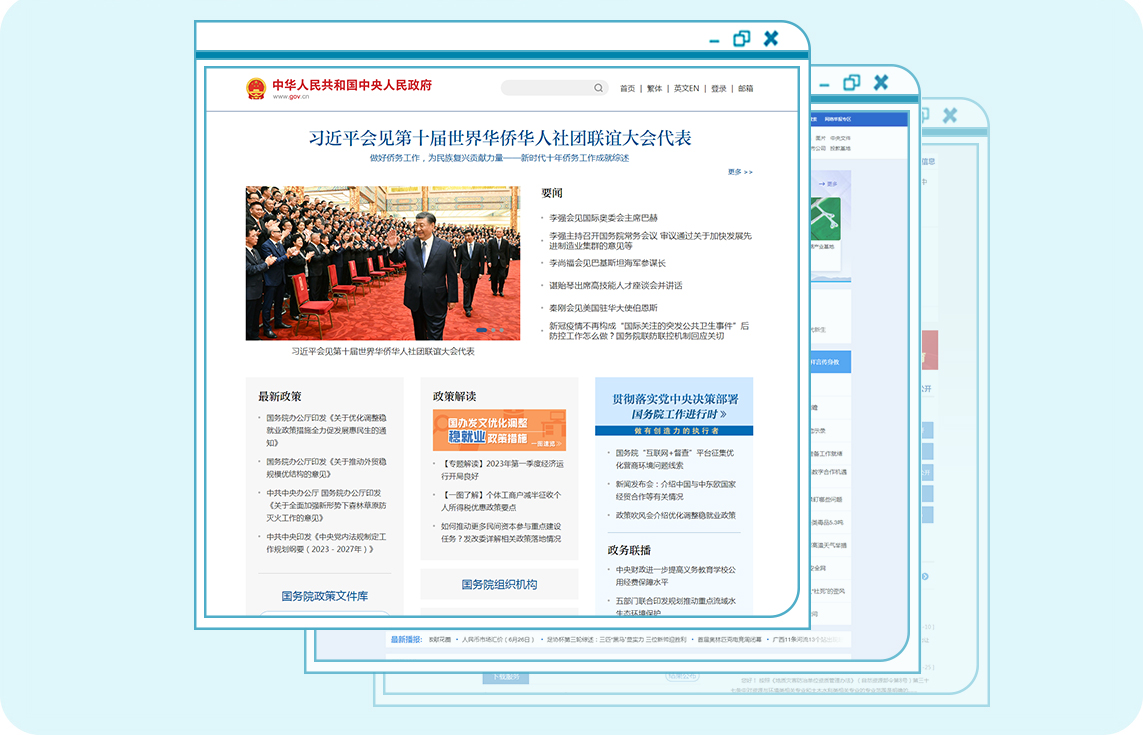This screenshot has width=1143, height=735.
Task: Open 政策吹风会介绍优化调整稳就业政策
Action: tap(676, 516)
